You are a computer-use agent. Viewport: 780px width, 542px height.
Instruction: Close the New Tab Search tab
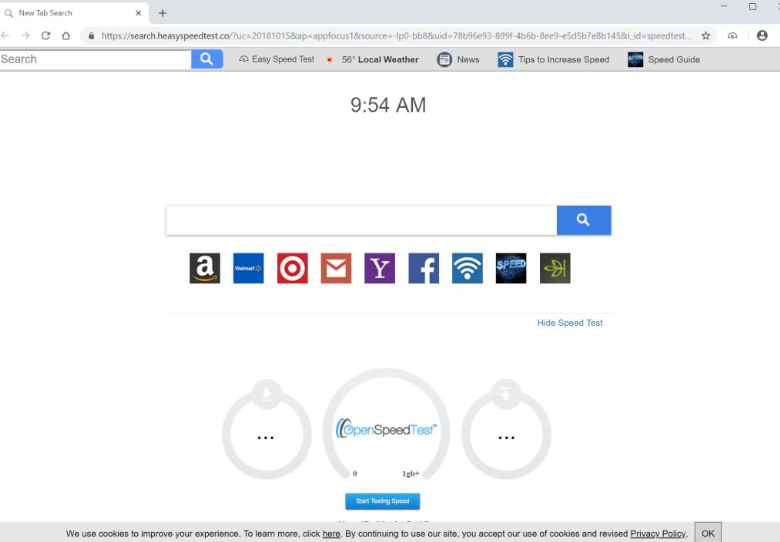click(x=138, y=13)
